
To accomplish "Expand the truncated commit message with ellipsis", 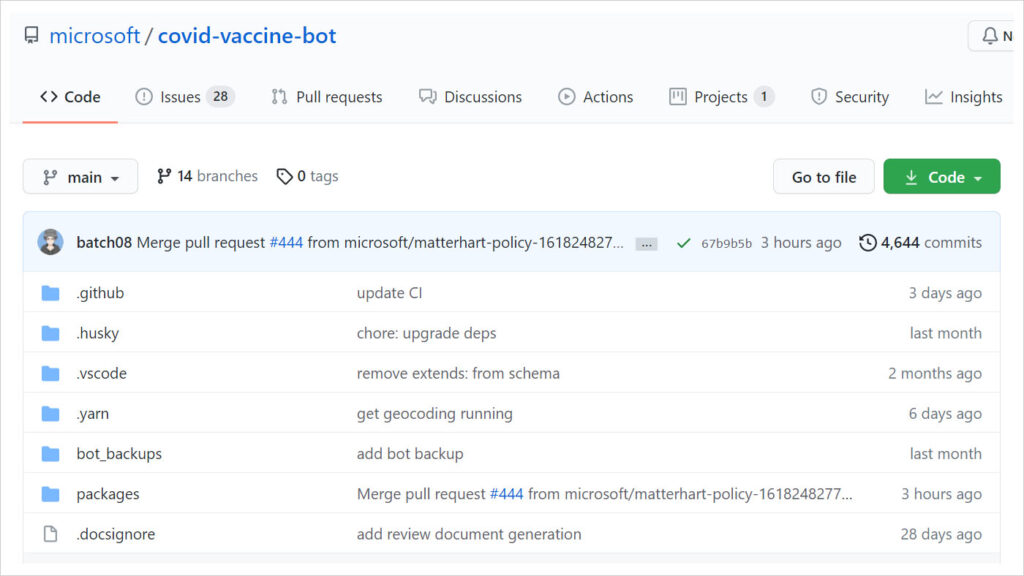I will tap(646, 243).
